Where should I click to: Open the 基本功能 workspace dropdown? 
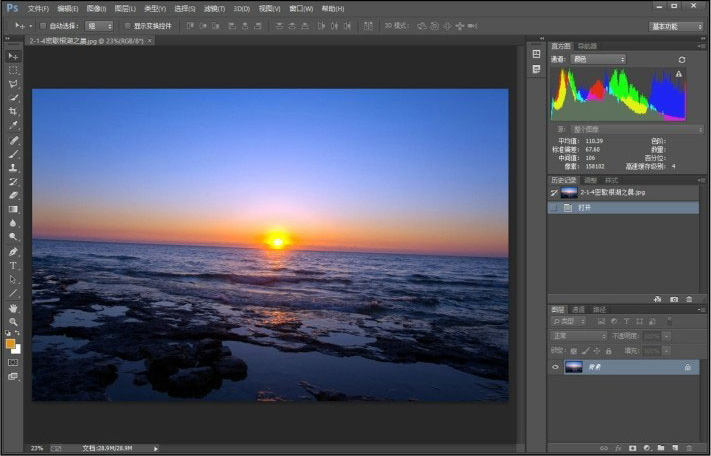tap(676, 25)
